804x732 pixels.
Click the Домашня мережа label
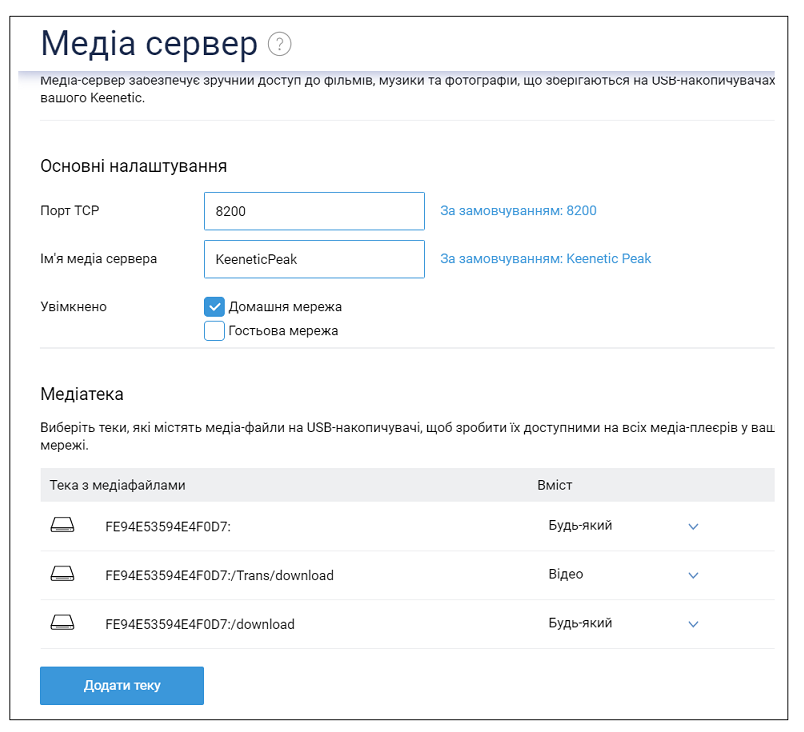[285, 307]
